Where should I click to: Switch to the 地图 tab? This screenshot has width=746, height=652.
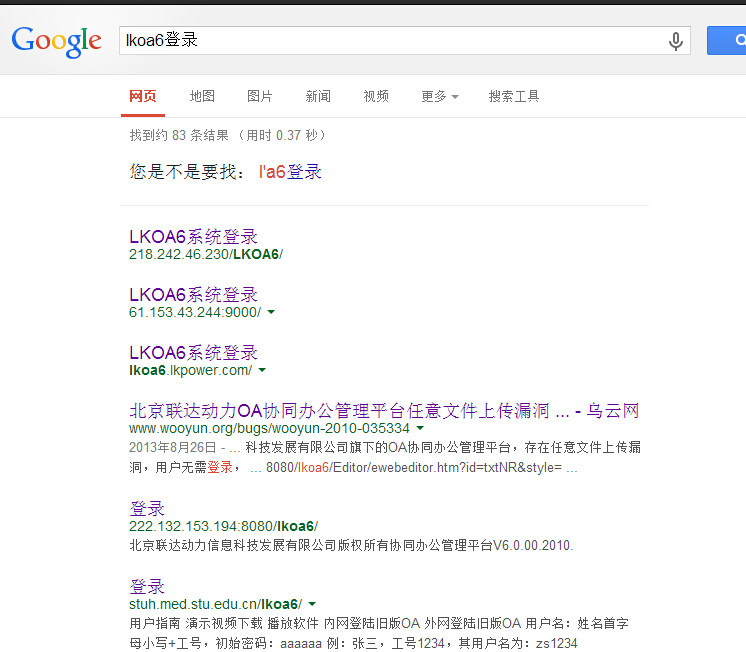click(202, 97)
